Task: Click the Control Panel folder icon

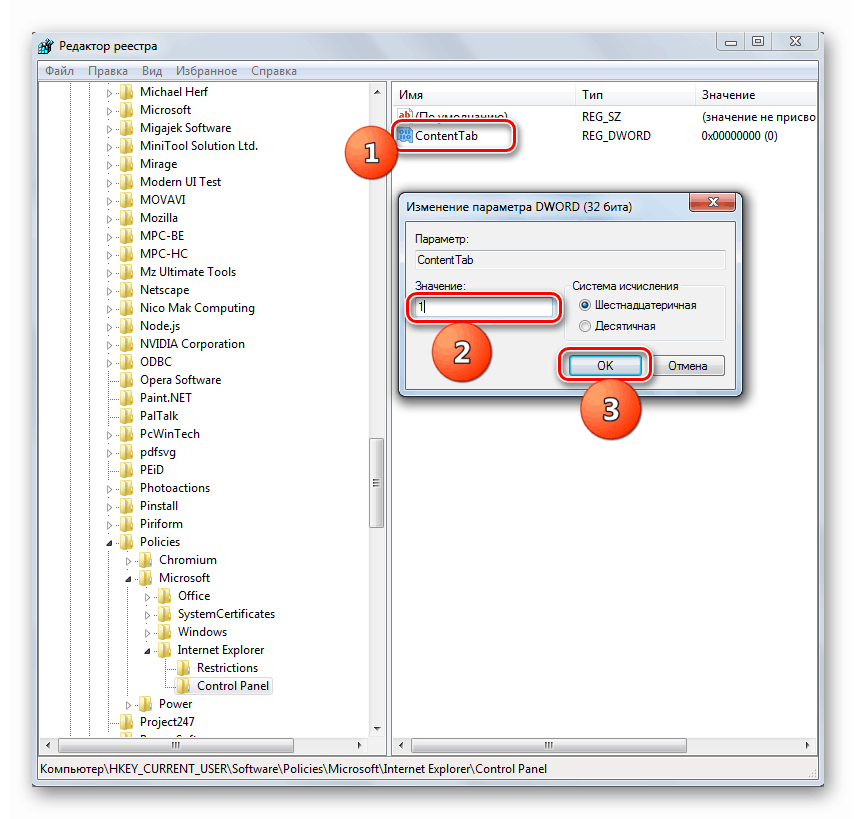Action: pos(184,686)
